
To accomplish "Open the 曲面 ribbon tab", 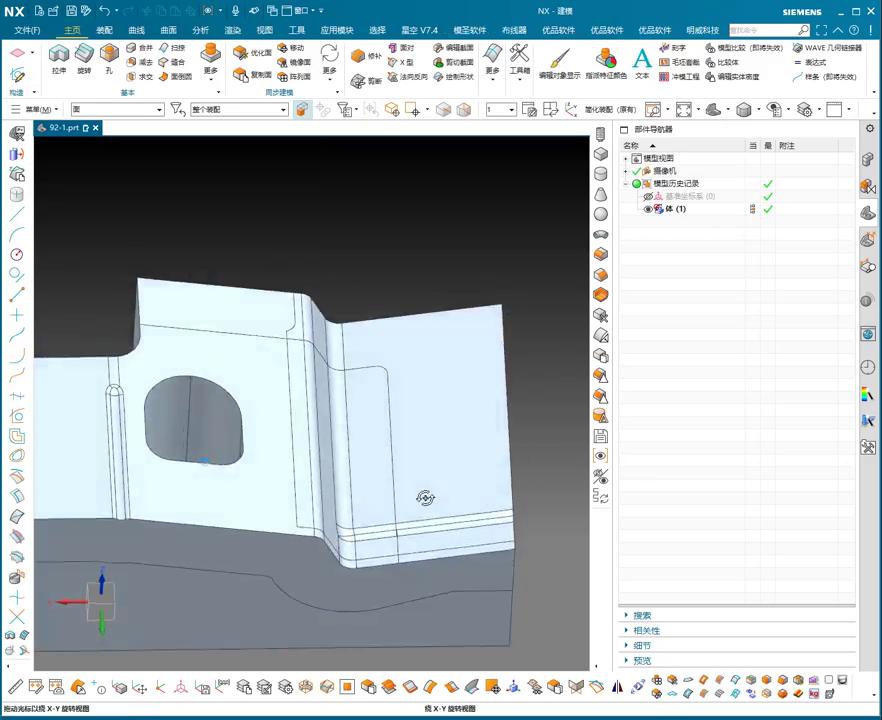I will tap(168, 30).
